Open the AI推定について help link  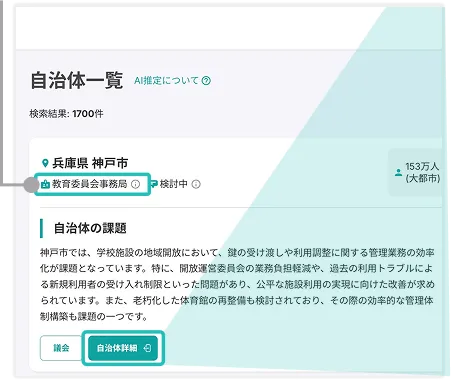coord(172,80)
